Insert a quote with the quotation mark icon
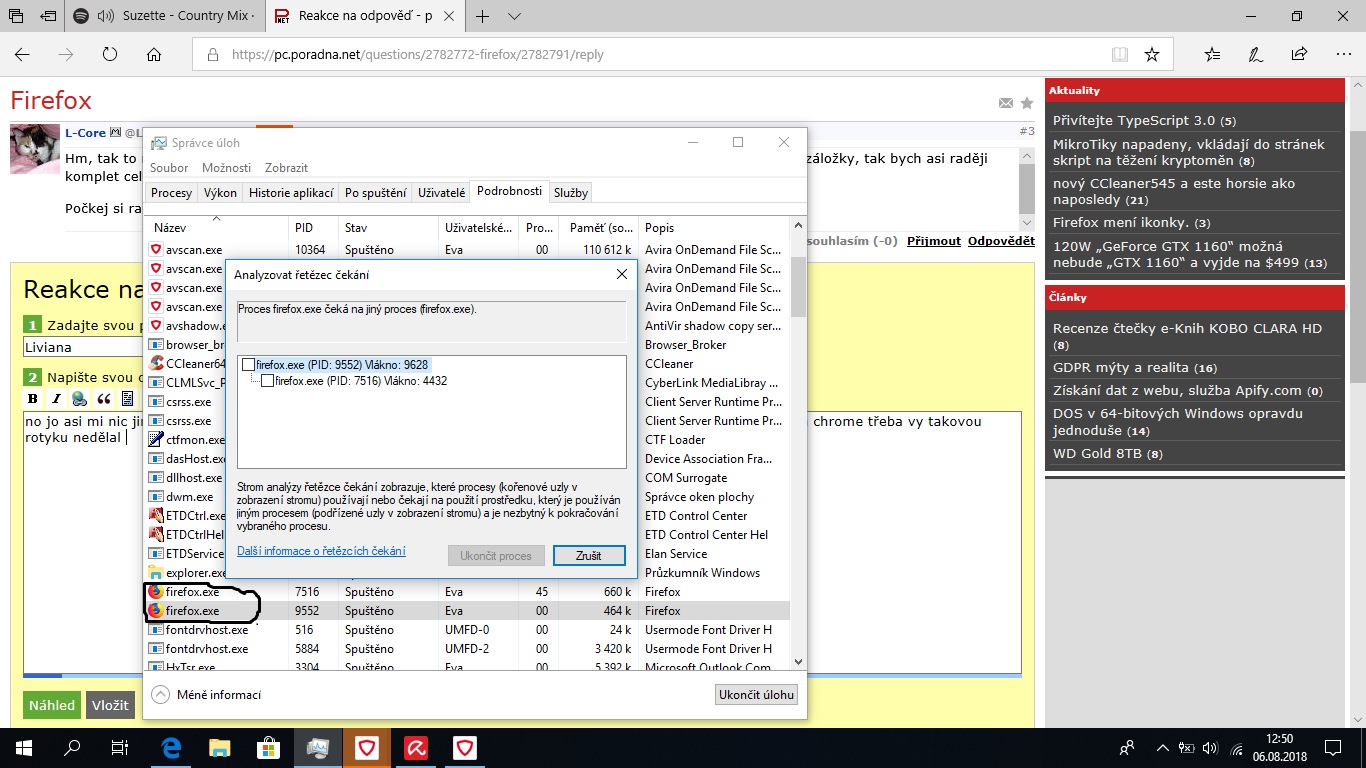Screen dimensions: 1366x768 (103, 398)
